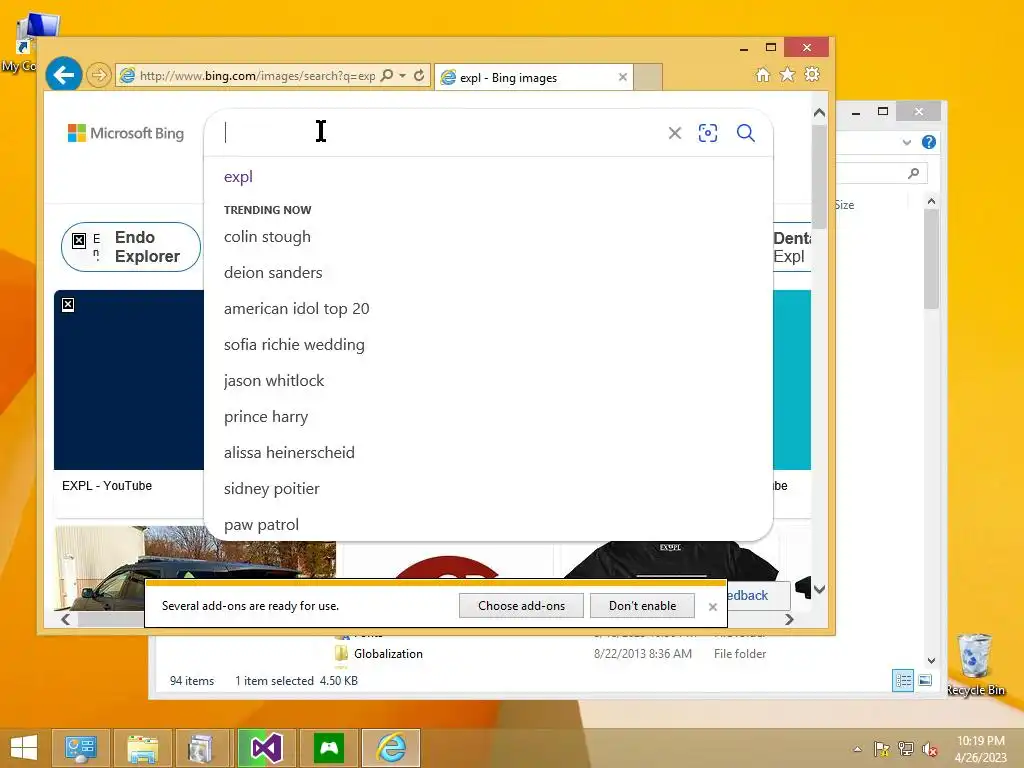The width and height of the screenshot is (1024, 768).
Task: Click the Feedback link on Bing page
Action: (747, 596)
